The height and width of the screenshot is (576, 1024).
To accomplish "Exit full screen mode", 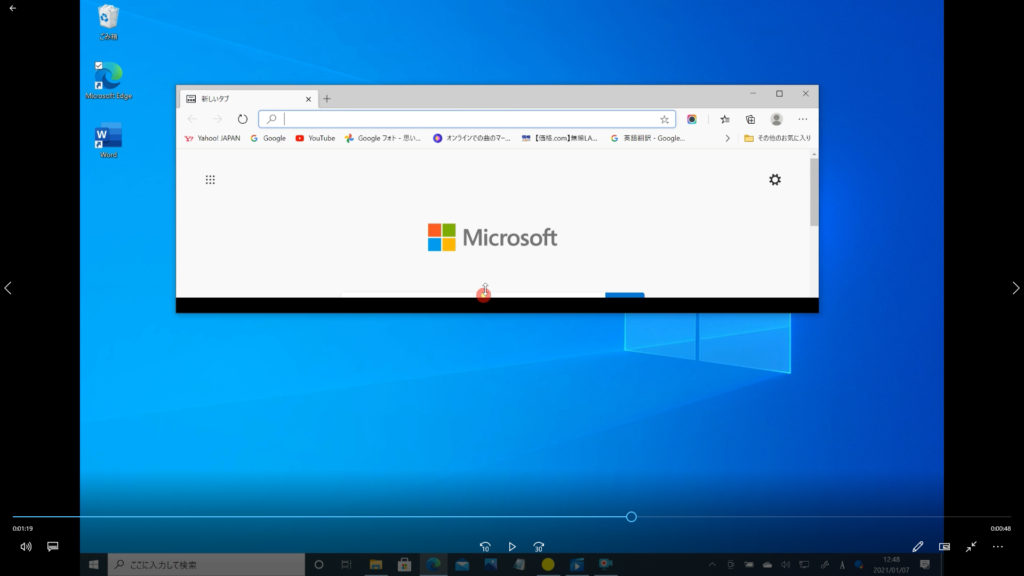I will pyautogui.click(x=971, y=547).
